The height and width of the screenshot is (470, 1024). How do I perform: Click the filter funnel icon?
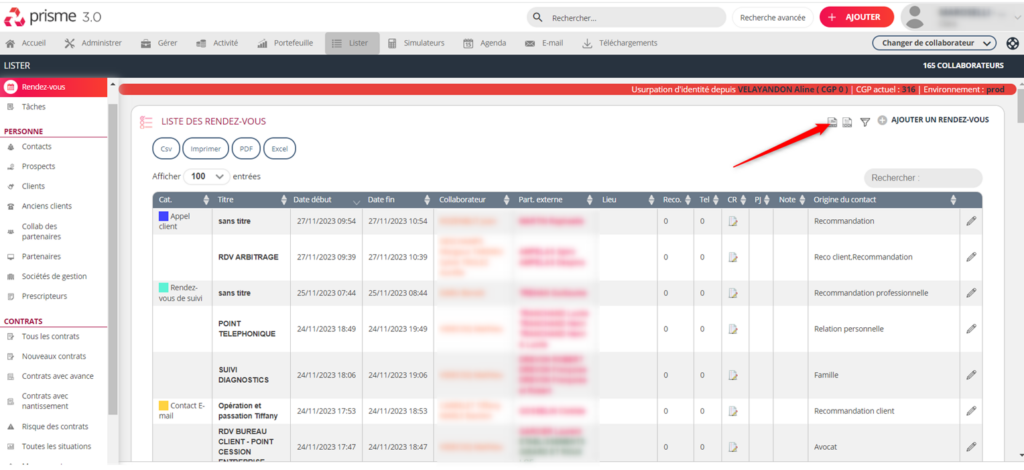point(865,122)
